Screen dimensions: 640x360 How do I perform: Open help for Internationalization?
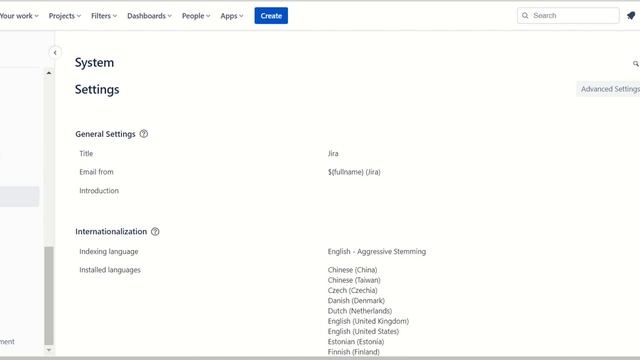[155, 232]
